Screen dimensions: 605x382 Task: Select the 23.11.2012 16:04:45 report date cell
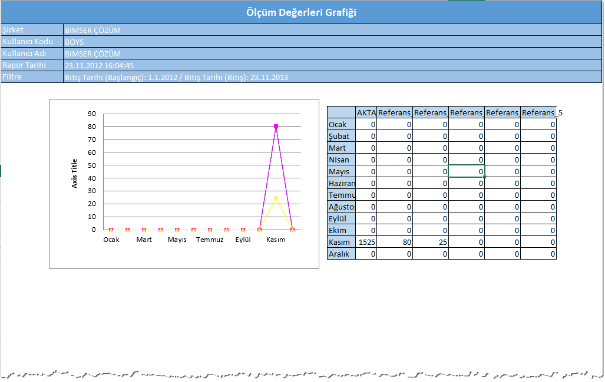tap(333, 65)
